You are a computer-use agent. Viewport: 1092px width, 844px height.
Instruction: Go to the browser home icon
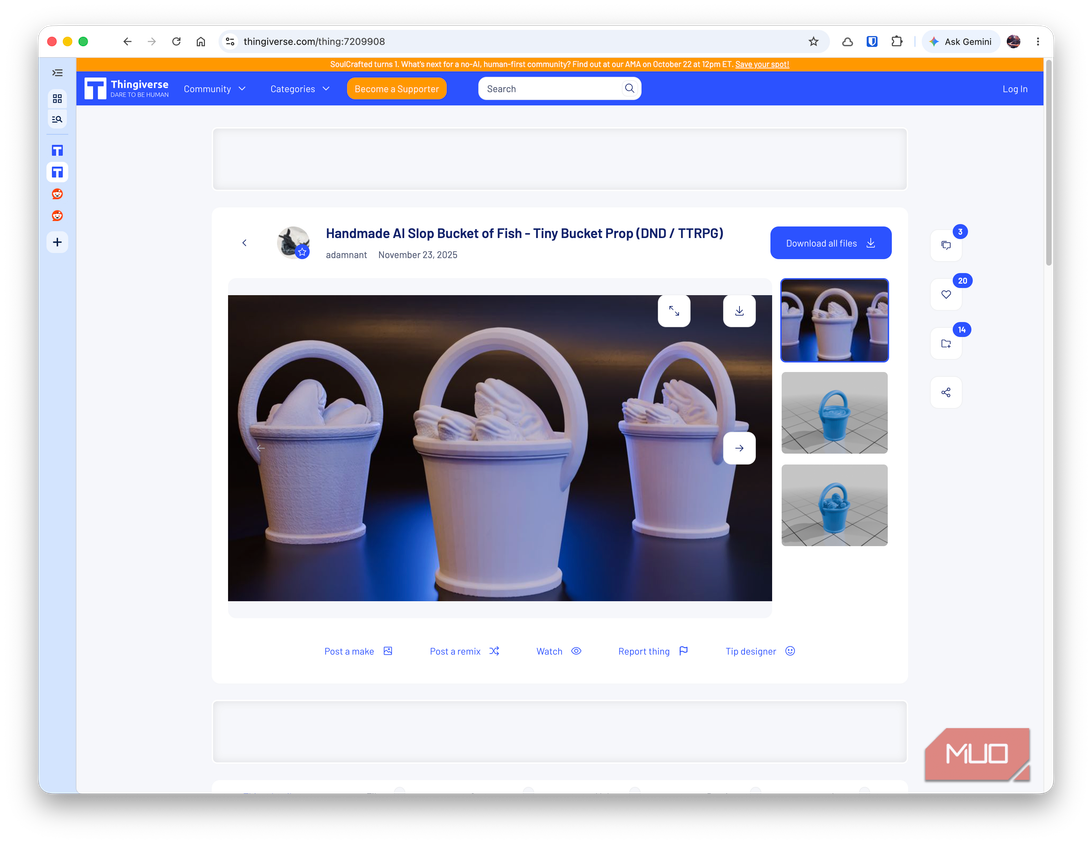[x=201, y=42]
